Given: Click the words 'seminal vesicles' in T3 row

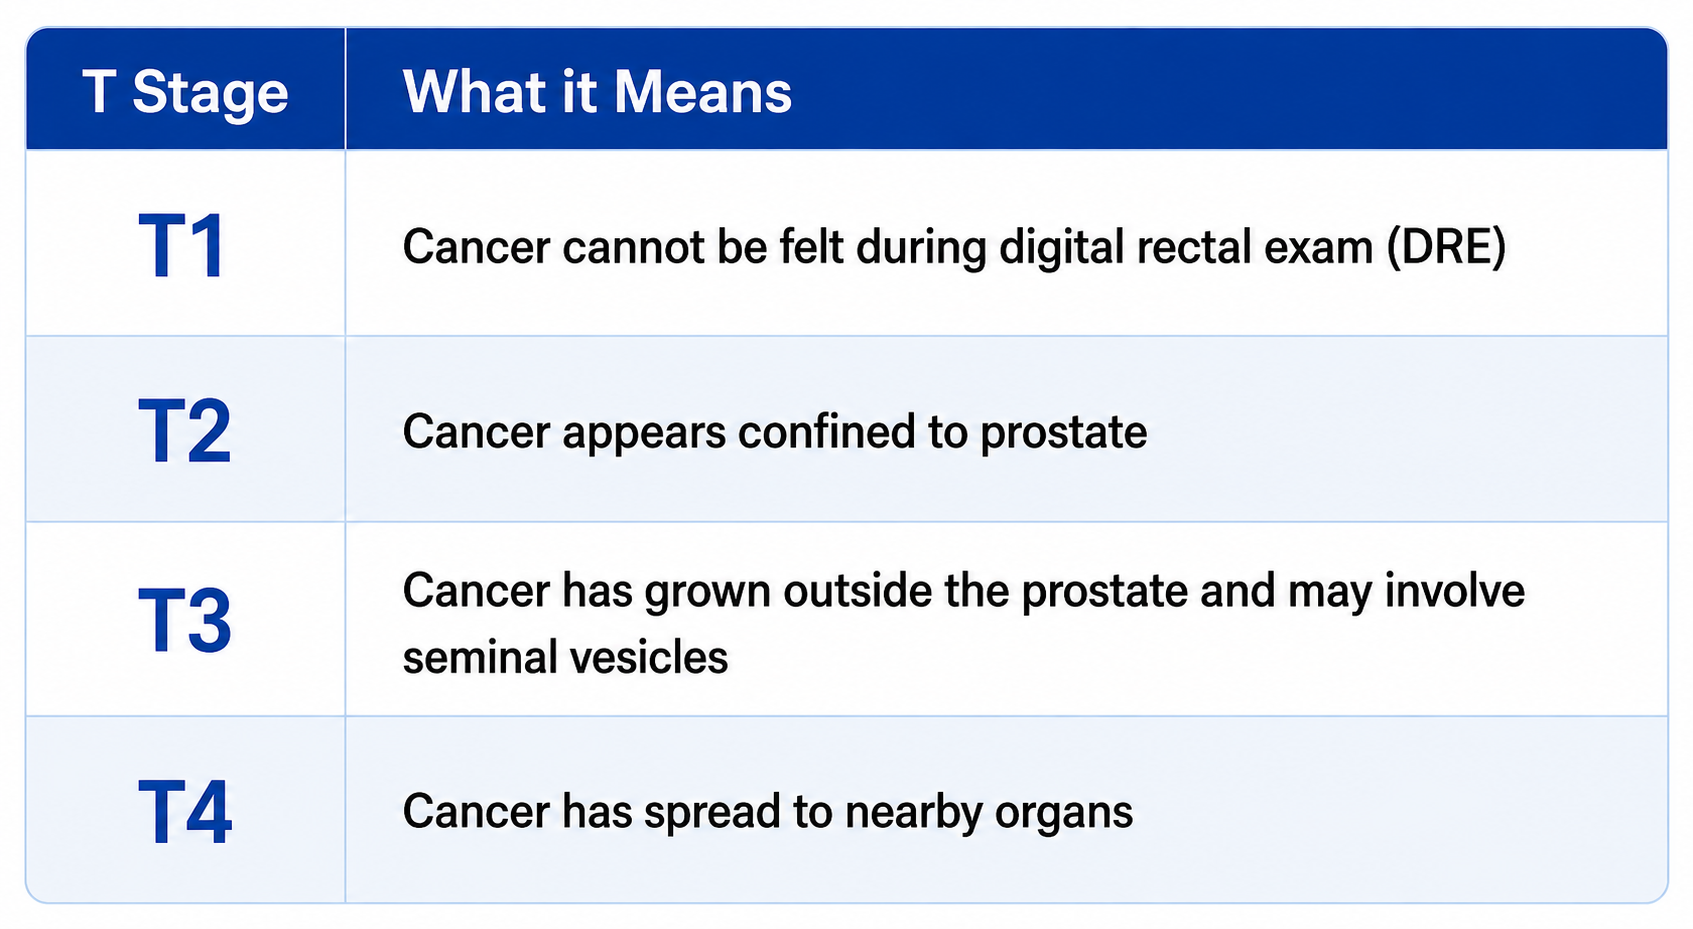Looking at the screenshot, I should pyautogui.click(x=565, y=658).
